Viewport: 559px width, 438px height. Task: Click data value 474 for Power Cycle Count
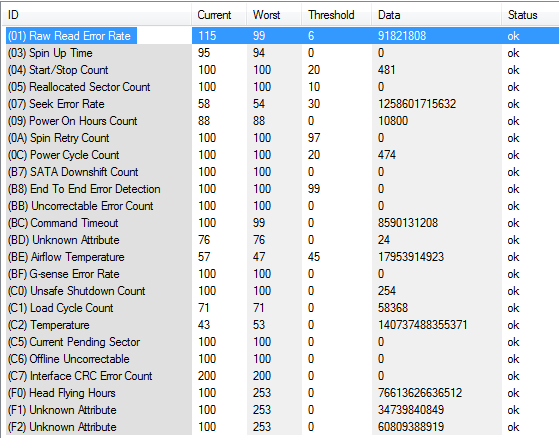point(386,155)
